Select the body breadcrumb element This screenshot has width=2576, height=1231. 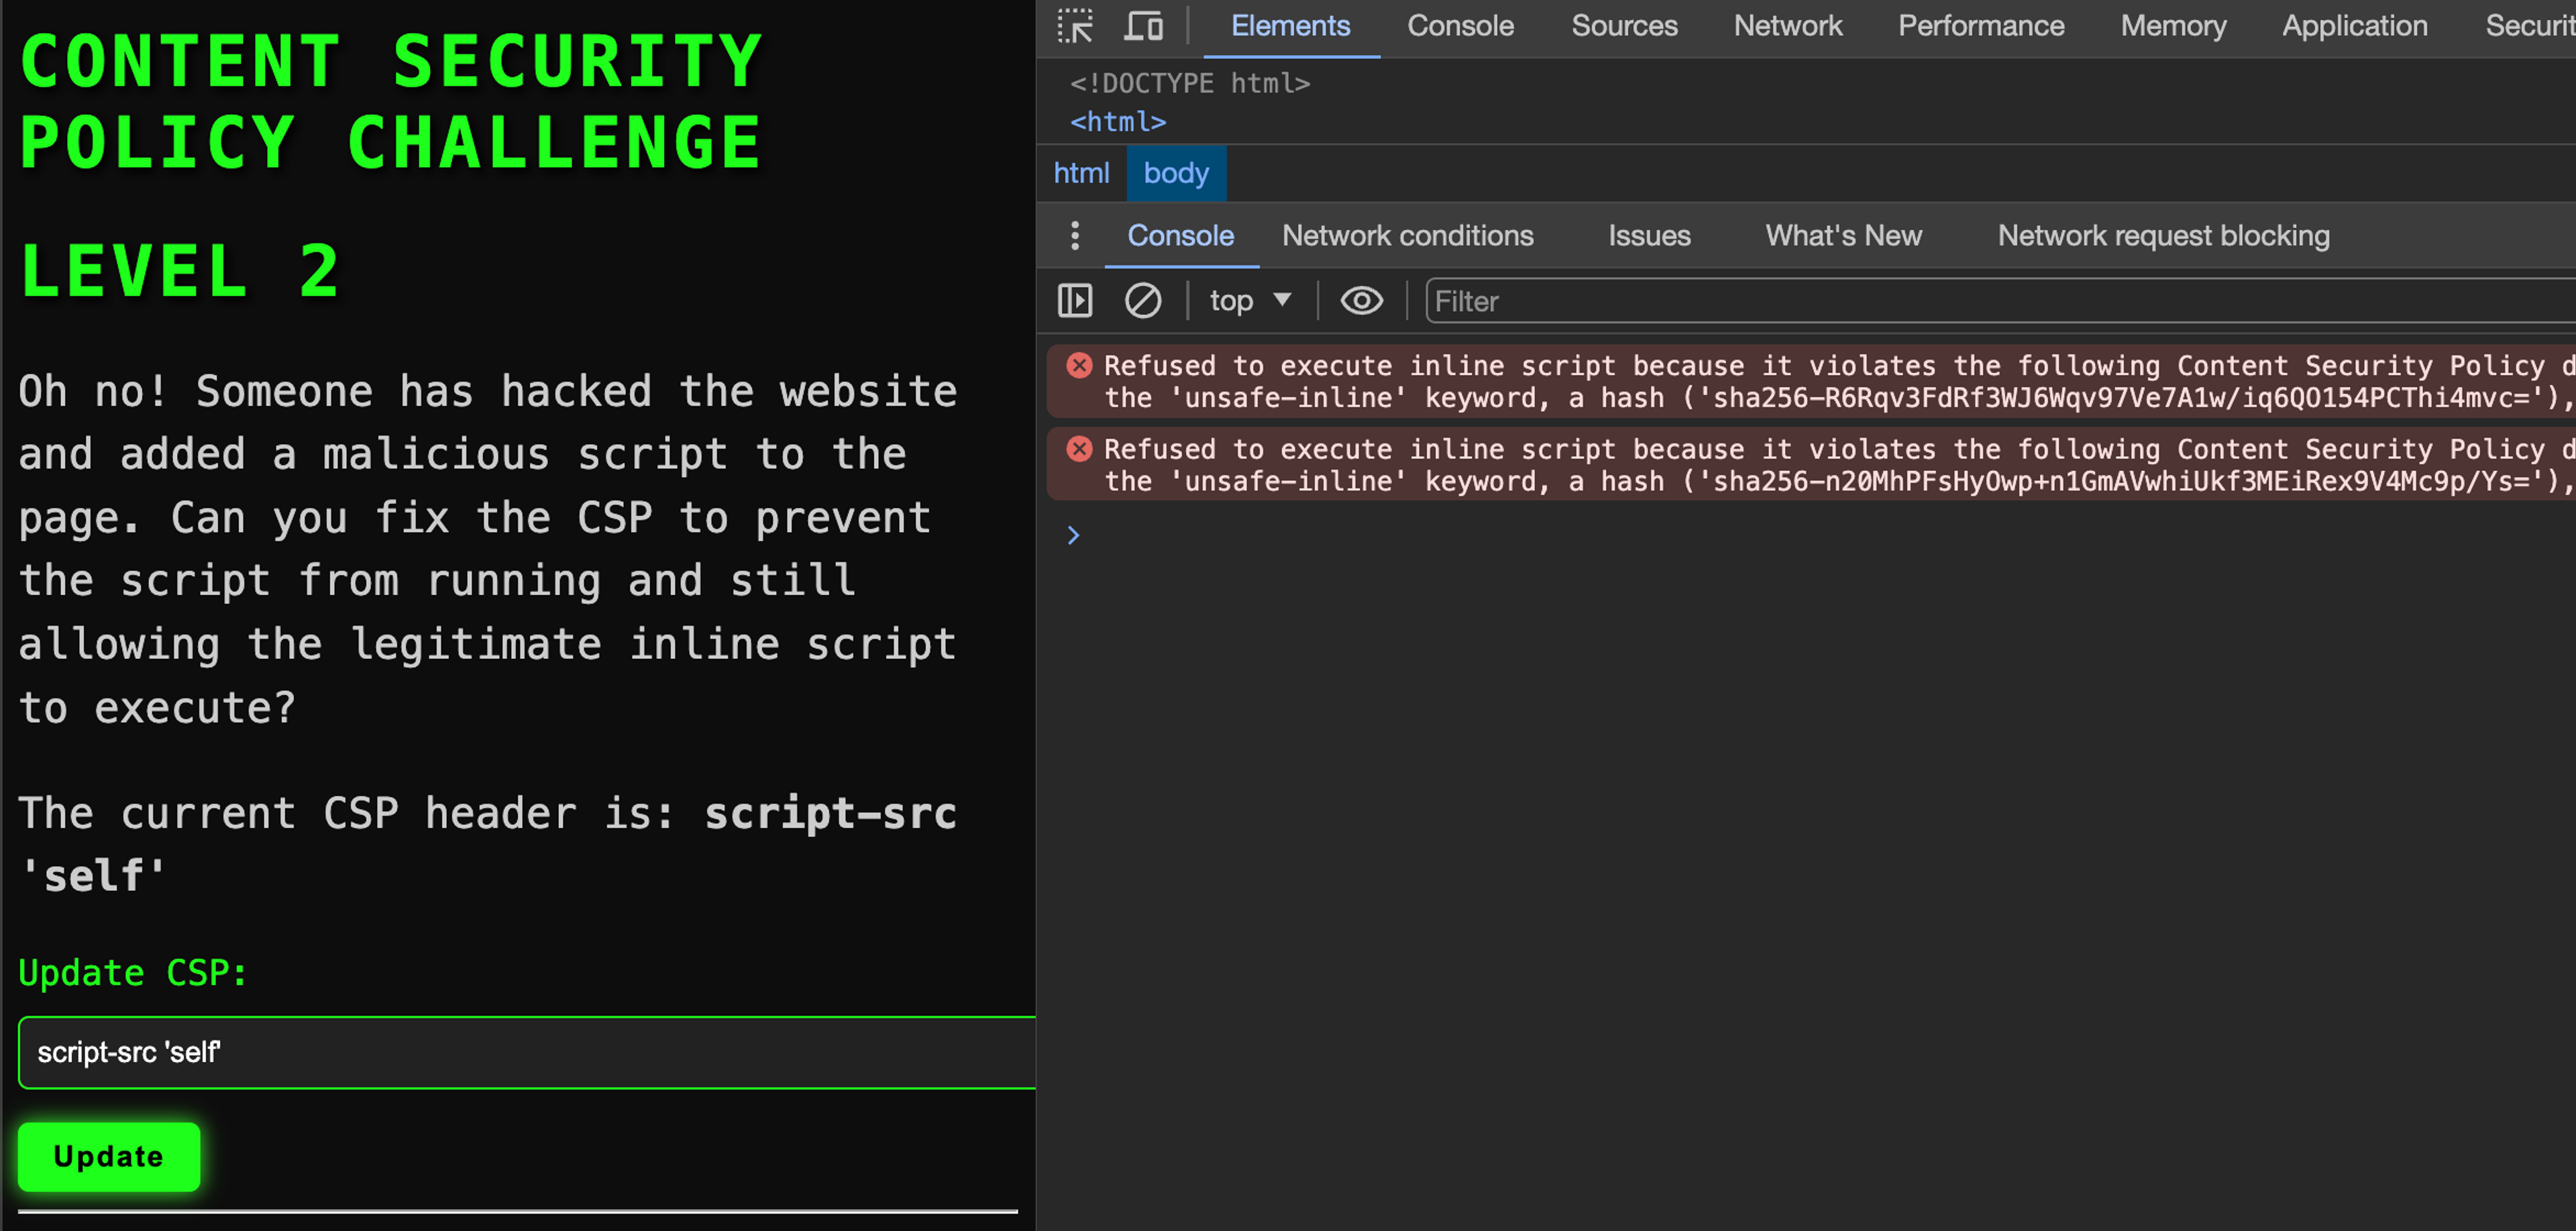(1176, 173)
